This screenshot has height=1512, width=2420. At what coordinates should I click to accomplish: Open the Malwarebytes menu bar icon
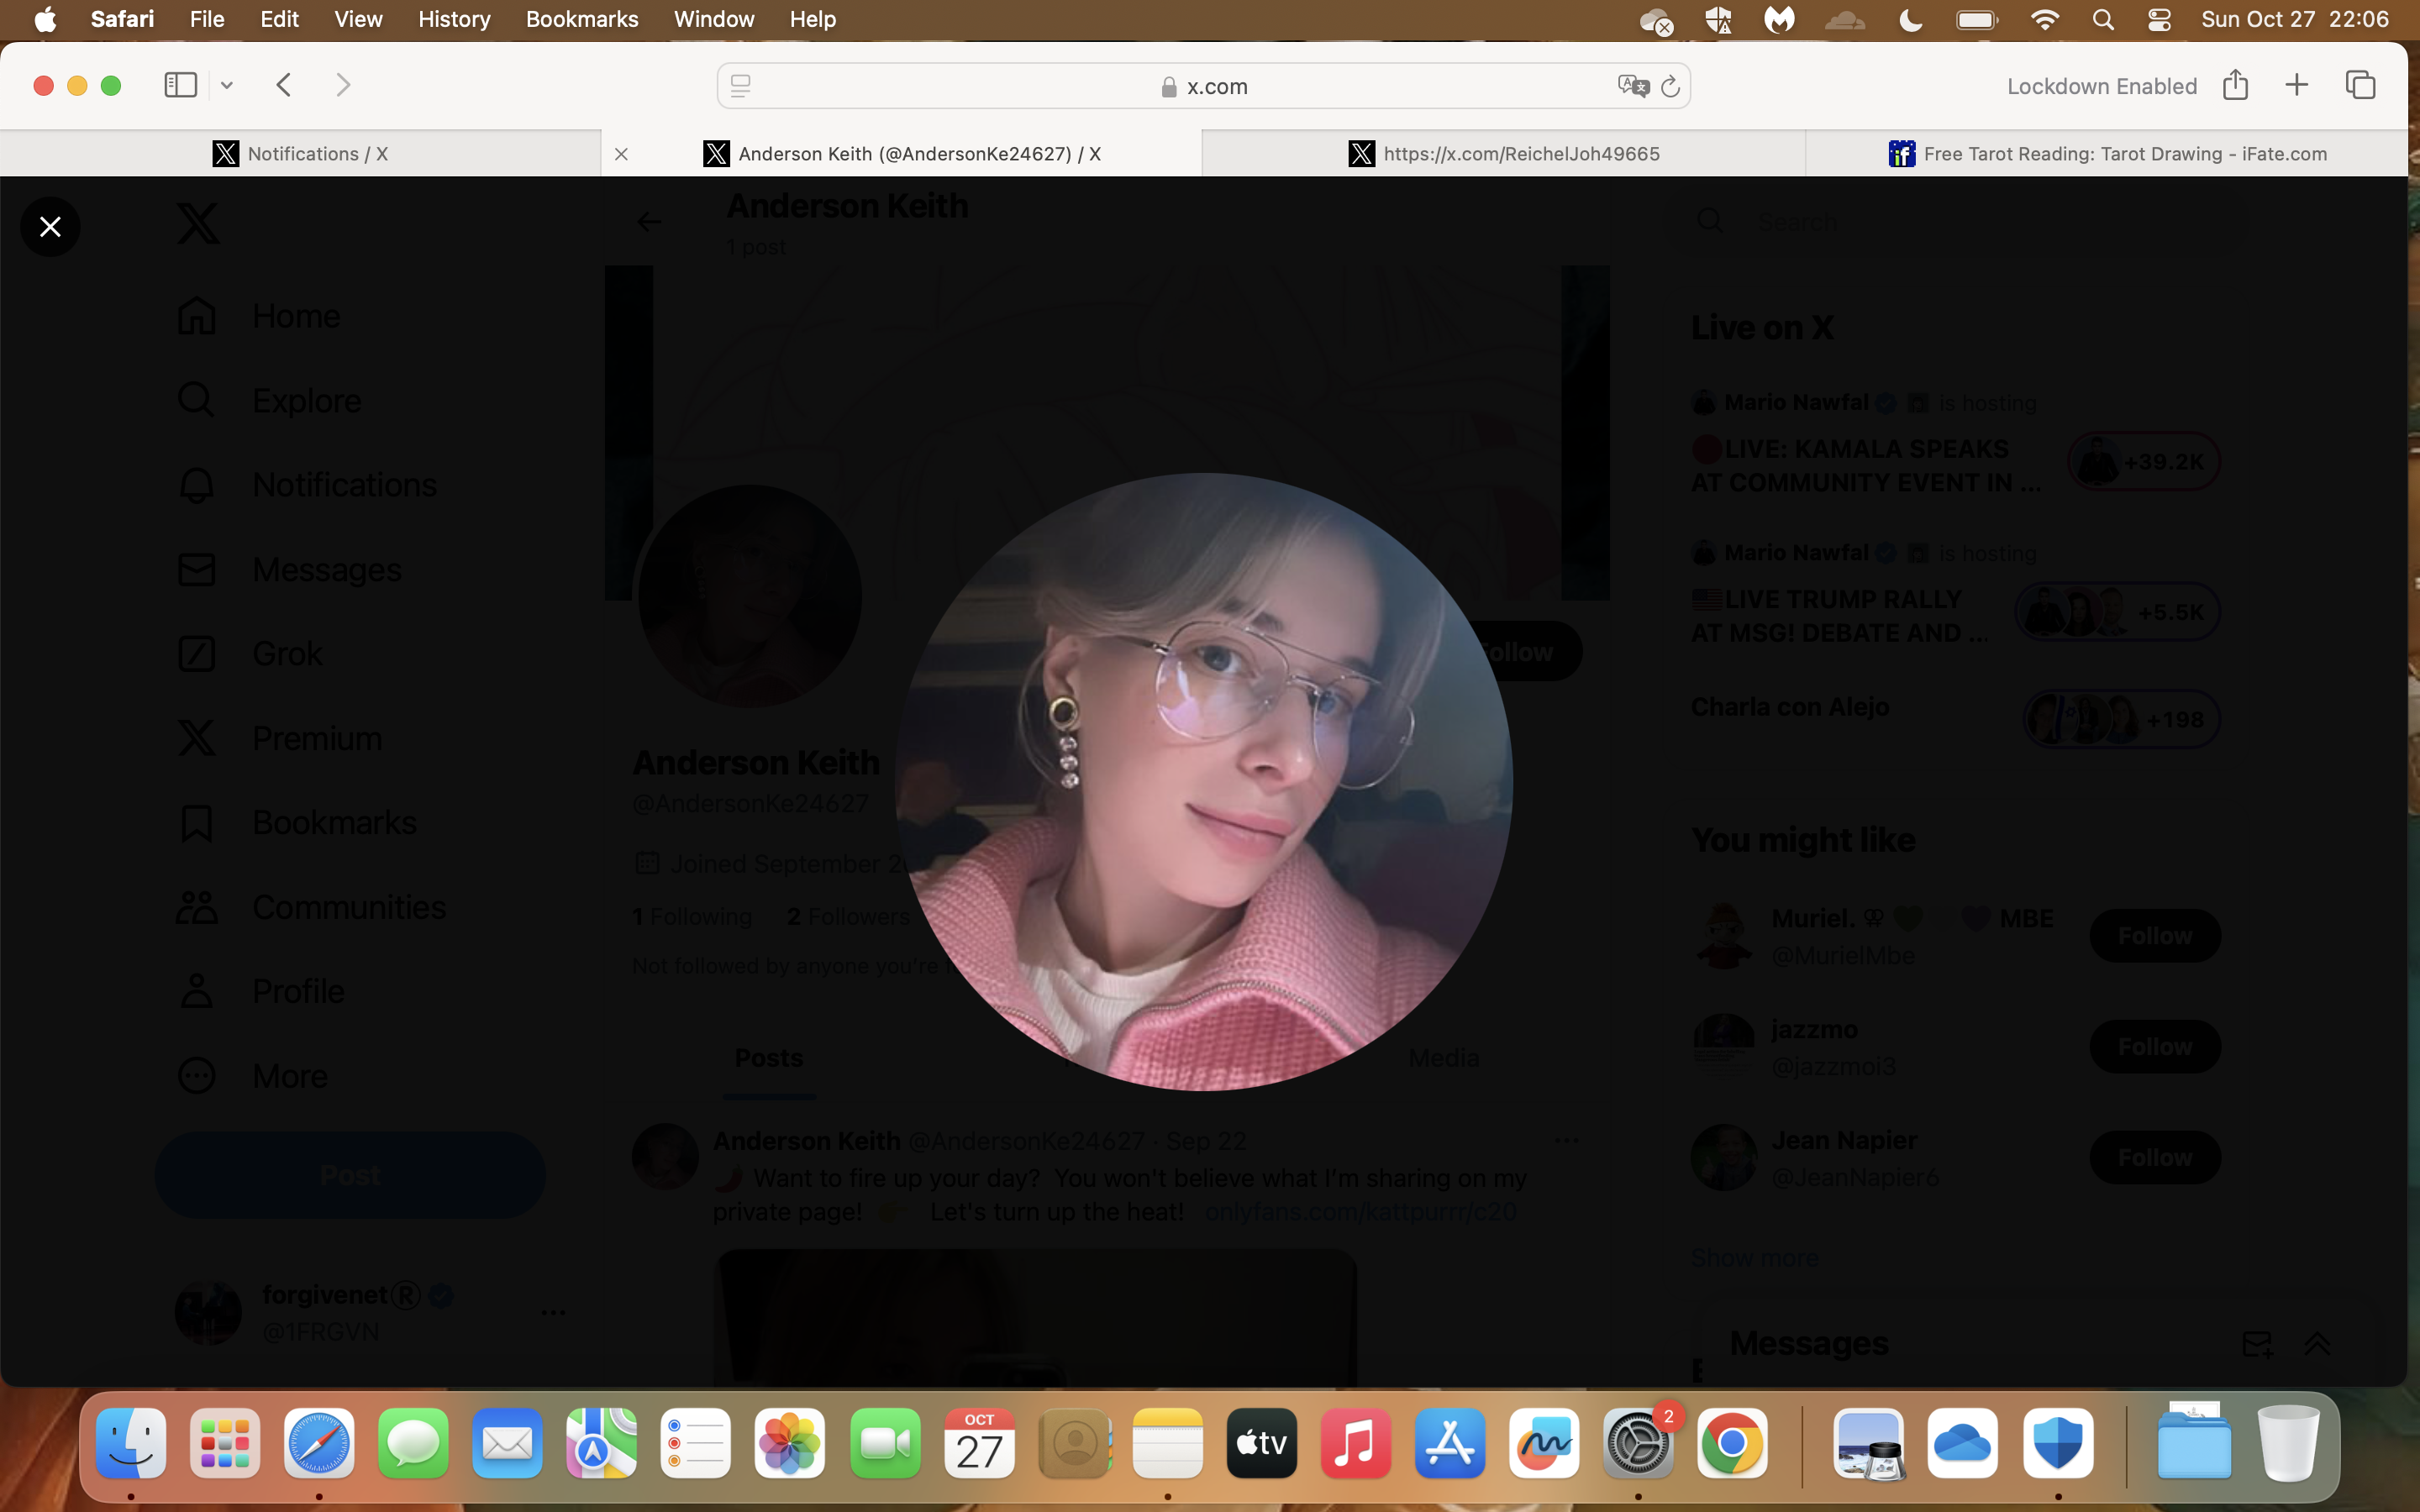click(1779, 20)
